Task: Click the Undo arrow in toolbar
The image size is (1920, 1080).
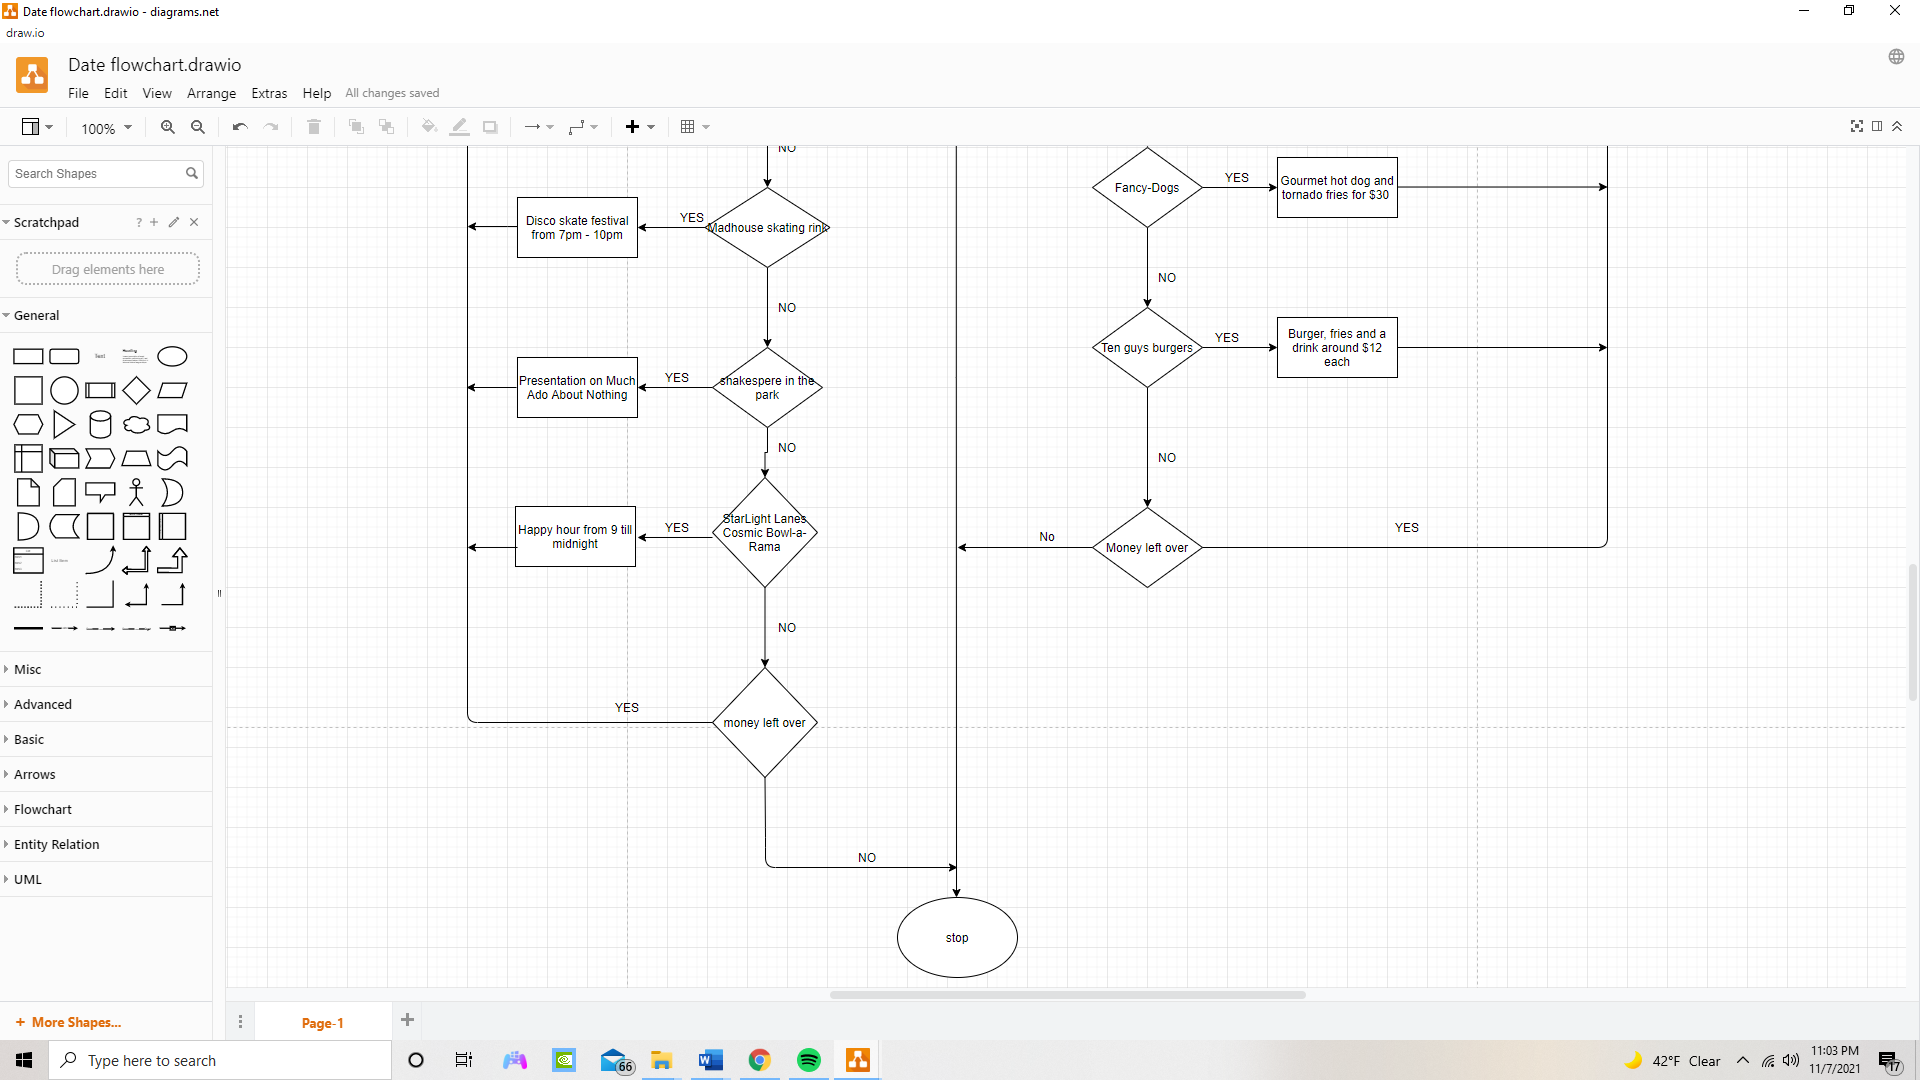Action: (x=240, y=127)
